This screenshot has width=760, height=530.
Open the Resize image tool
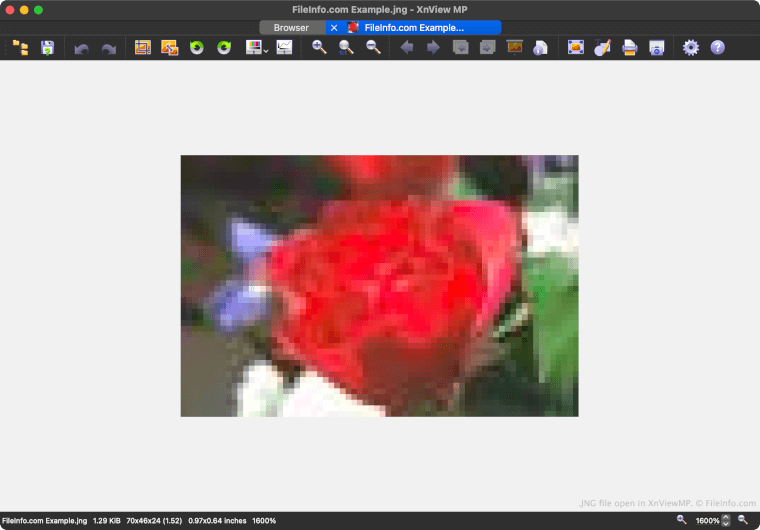click(x=170, y=48)
